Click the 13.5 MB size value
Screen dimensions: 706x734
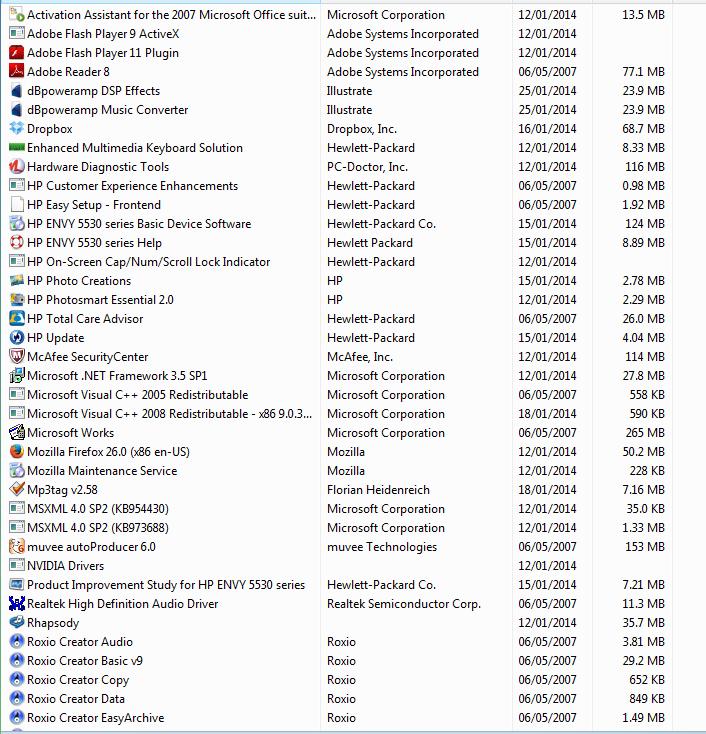click(643, 15)
